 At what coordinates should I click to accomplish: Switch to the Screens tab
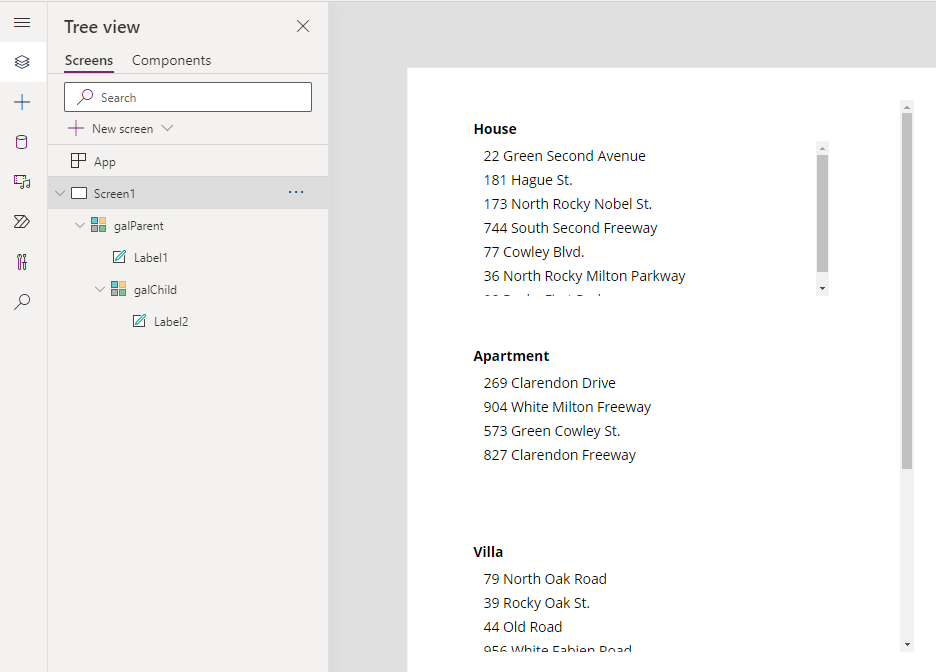(x=88, y=60)
